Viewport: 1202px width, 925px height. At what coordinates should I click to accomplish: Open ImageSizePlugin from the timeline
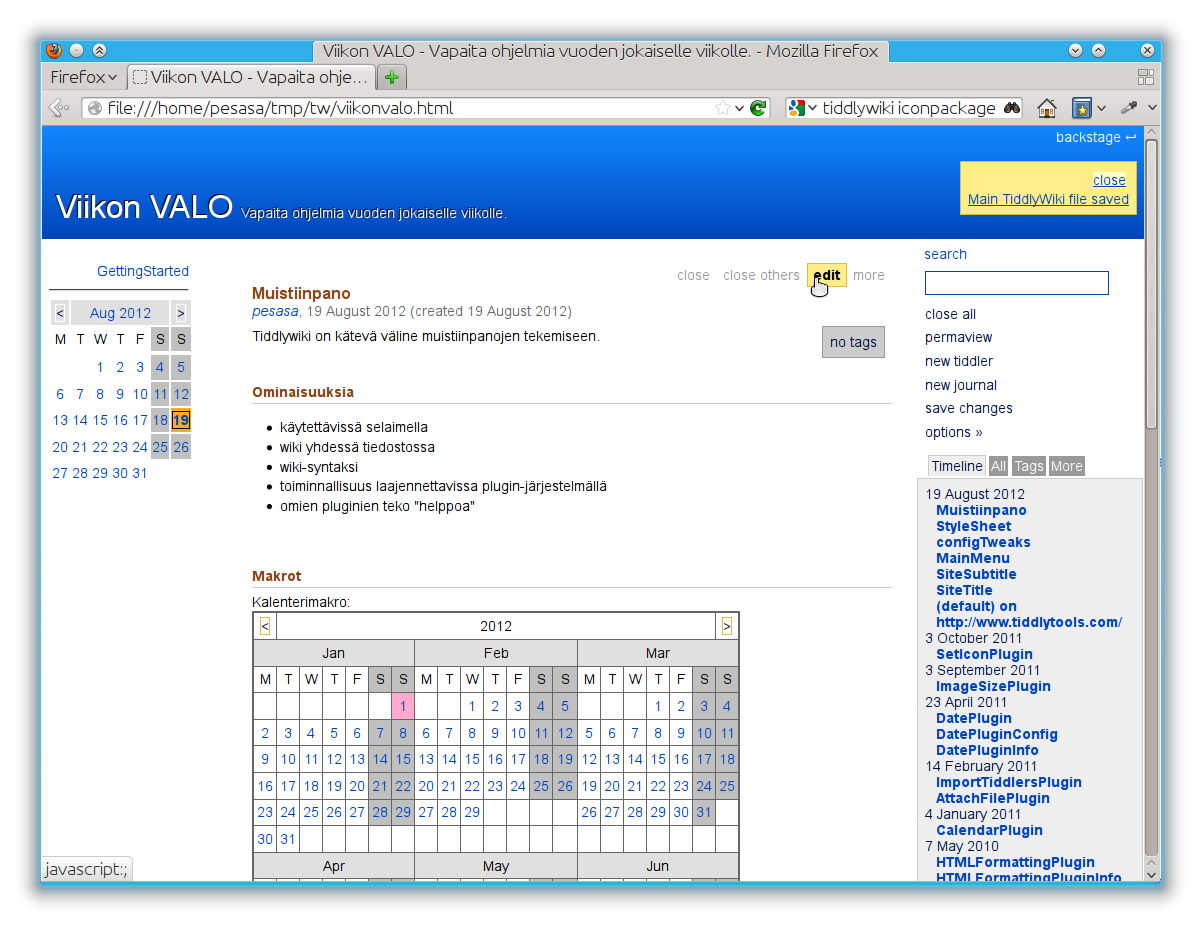tap(993, 686)
